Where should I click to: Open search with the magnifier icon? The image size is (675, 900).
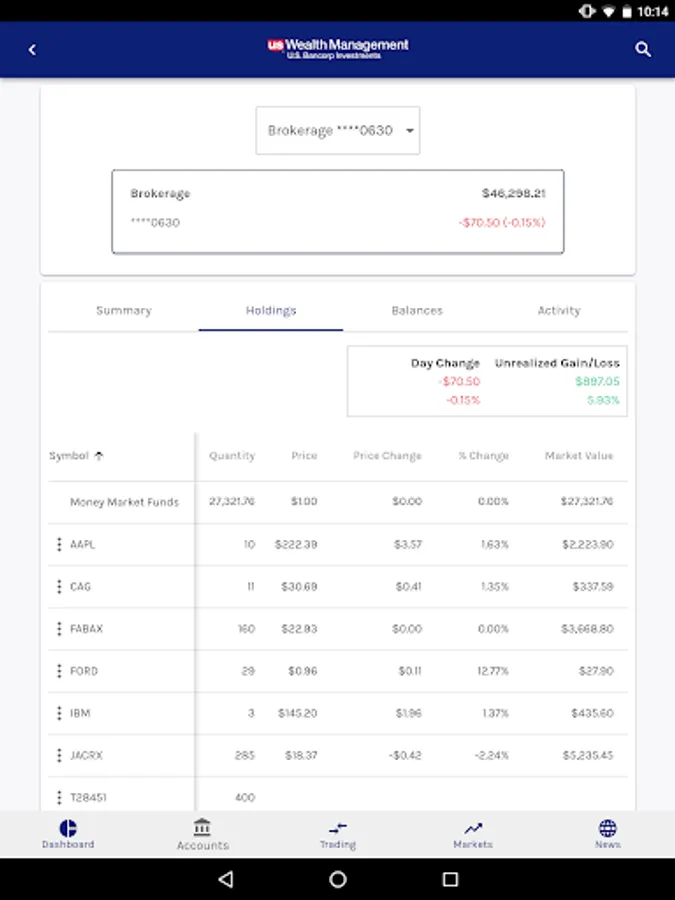pyautogui.click(x=643, y=49)
